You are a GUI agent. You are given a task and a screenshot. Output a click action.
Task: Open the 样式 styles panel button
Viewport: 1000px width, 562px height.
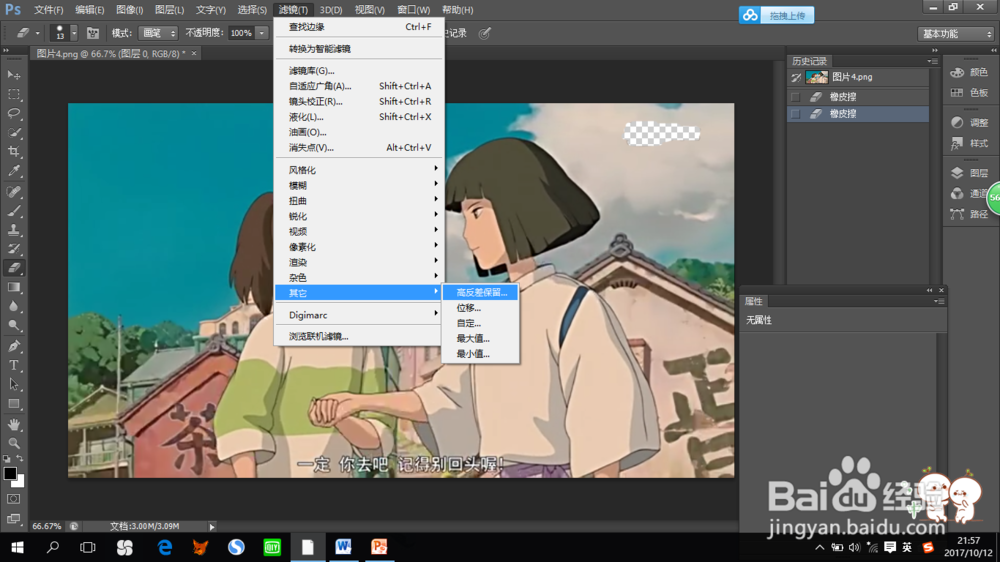click(969, 144)
